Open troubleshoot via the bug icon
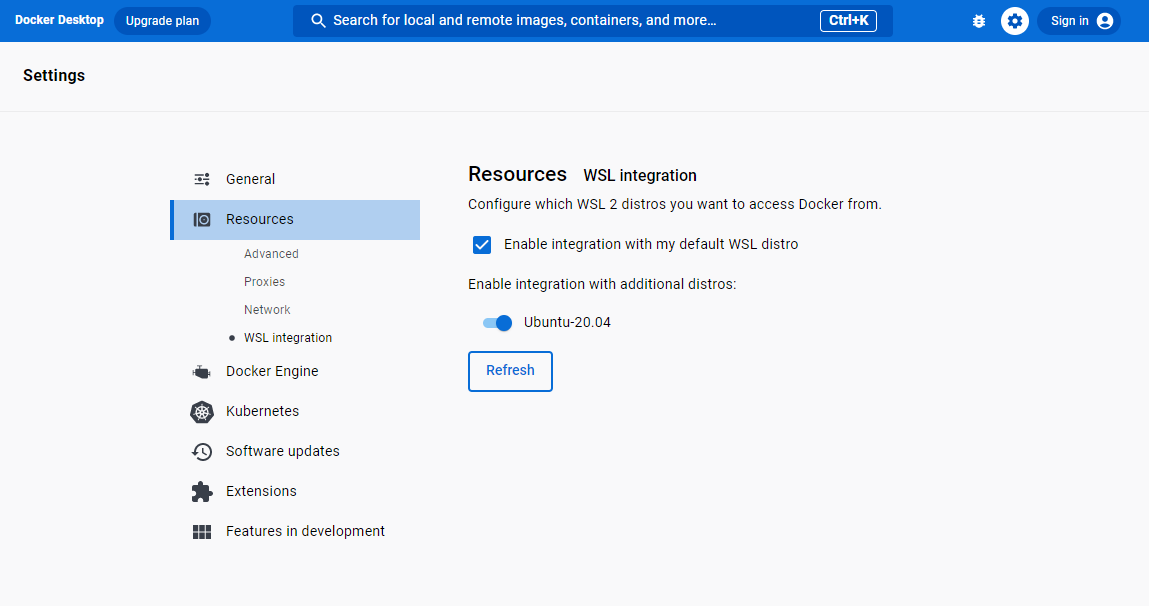 pos(978,21)
